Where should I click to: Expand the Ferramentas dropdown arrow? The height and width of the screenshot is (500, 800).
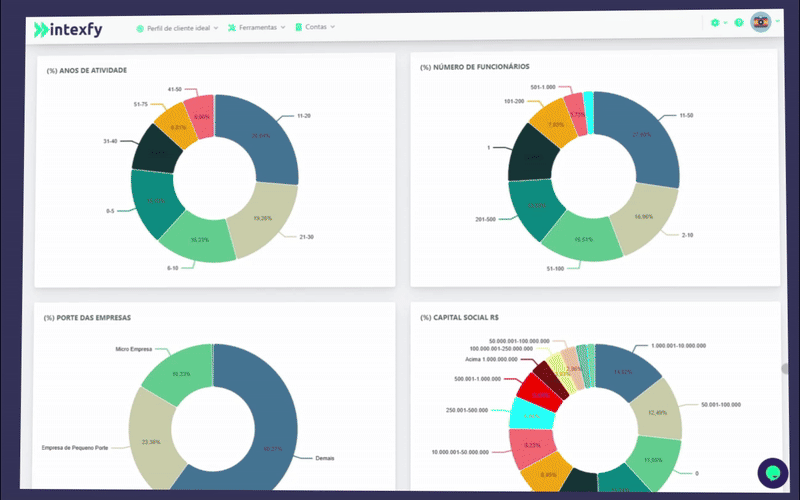tap(283, 27)
